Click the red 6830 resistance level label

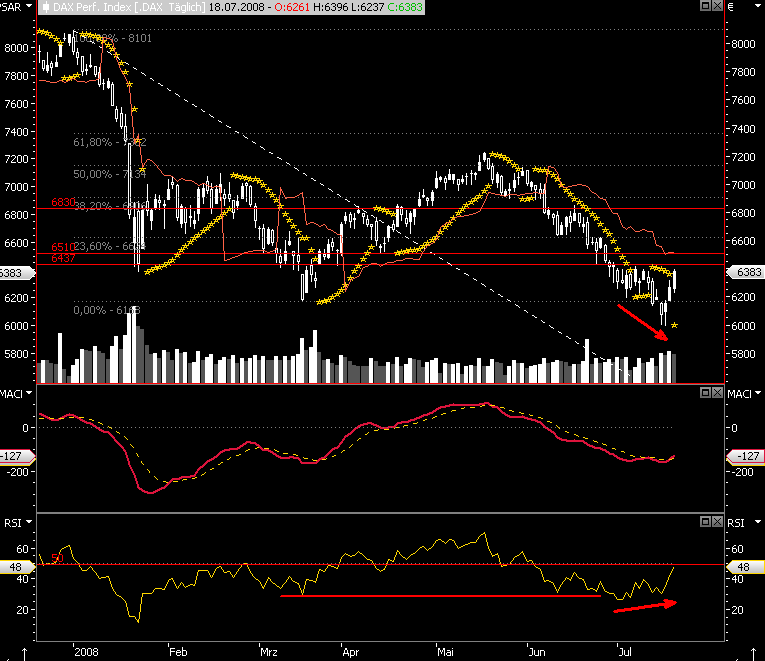tap(63, 202)
